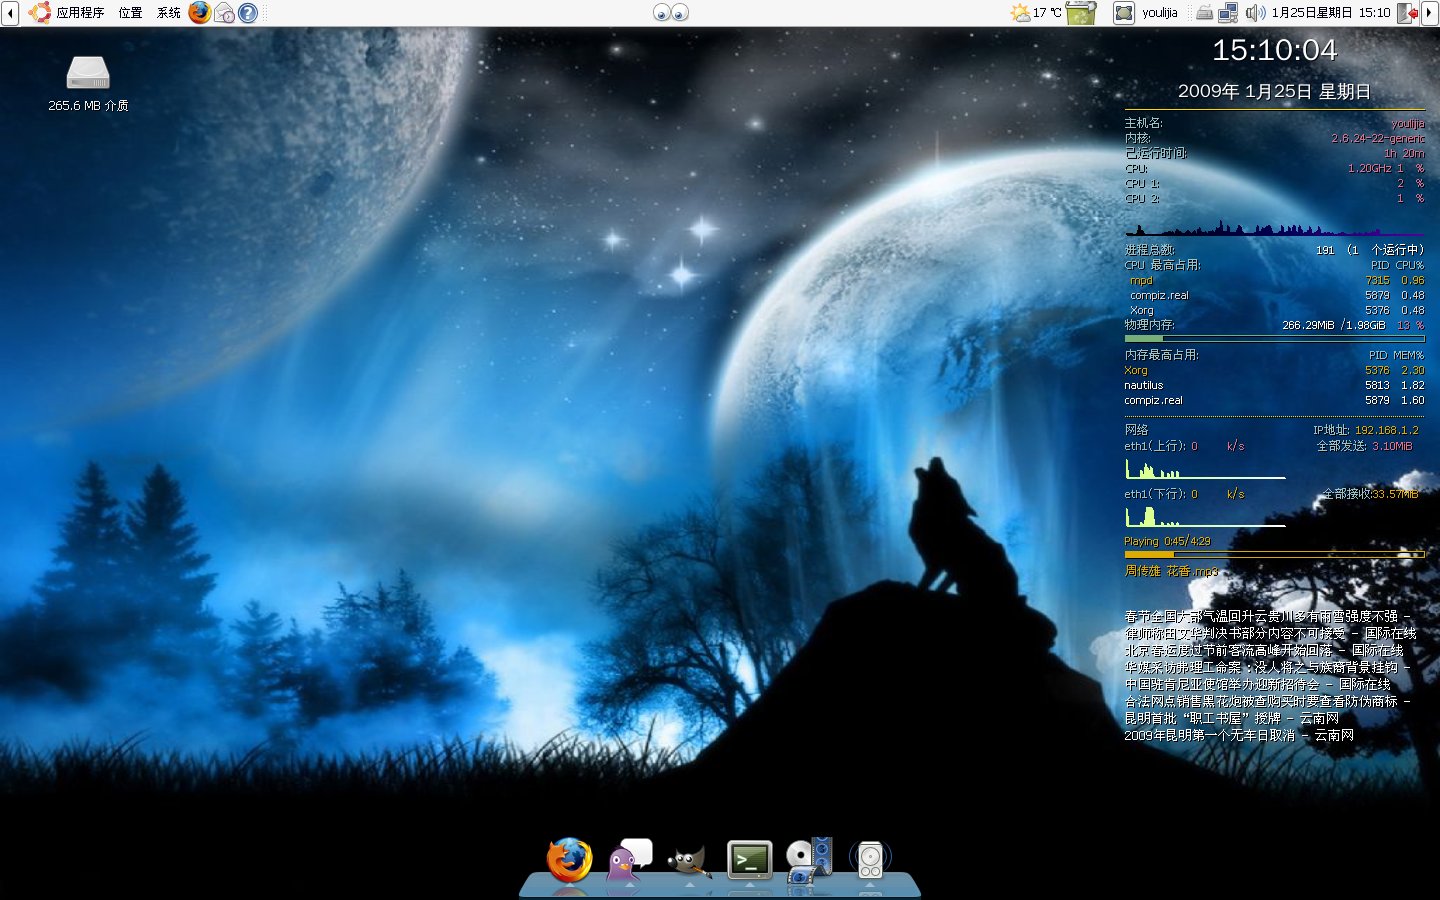Open the Evolution mail icon in the panel
This screenshot has width=1440, height=900.
pyautogui.click(x=224, y=13)
